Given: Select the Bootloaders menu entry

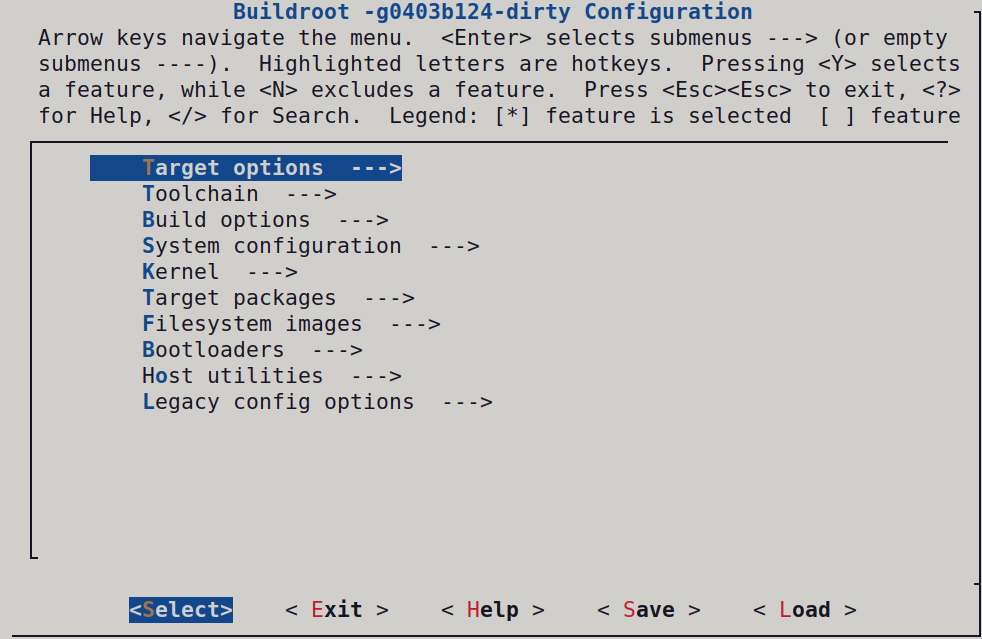Looking at the screenshot, I should coord(214,350).
